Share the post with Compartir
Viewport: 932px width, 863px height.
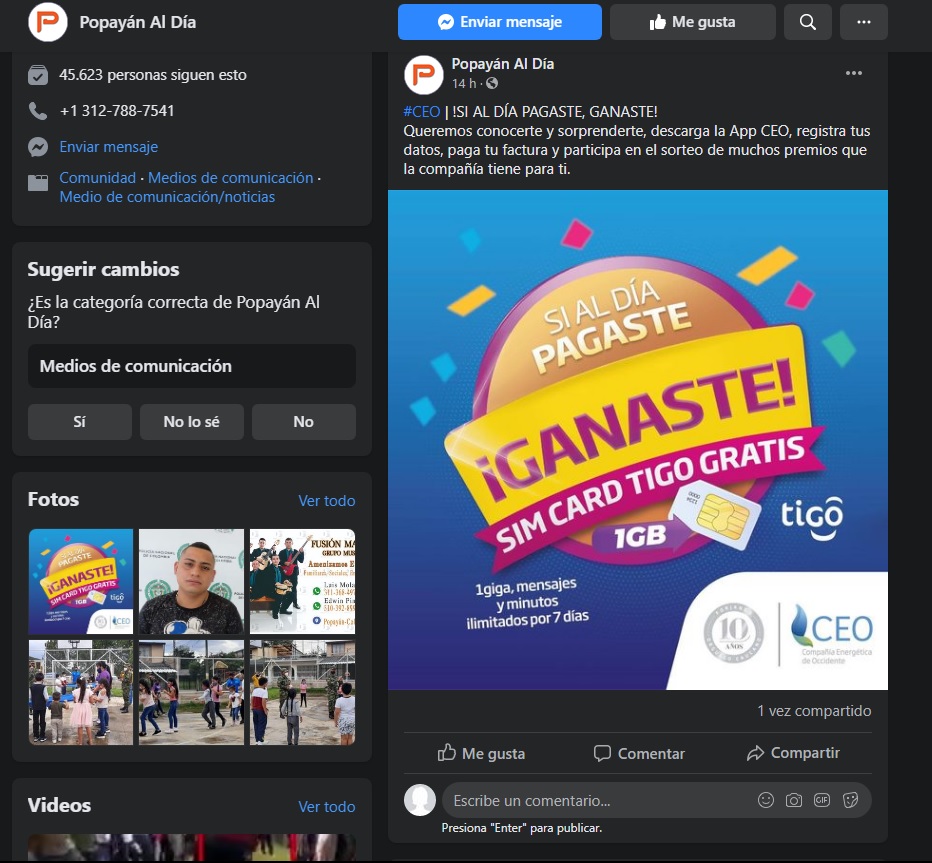click(x=794, y=753)
